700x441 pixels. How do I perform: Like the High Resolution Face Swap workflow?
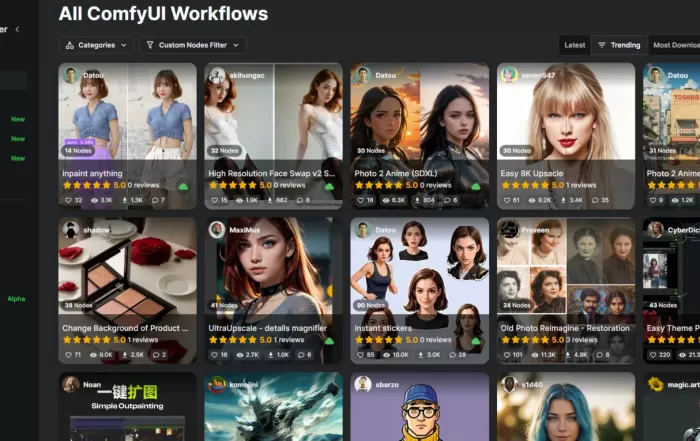click(214, 200)
